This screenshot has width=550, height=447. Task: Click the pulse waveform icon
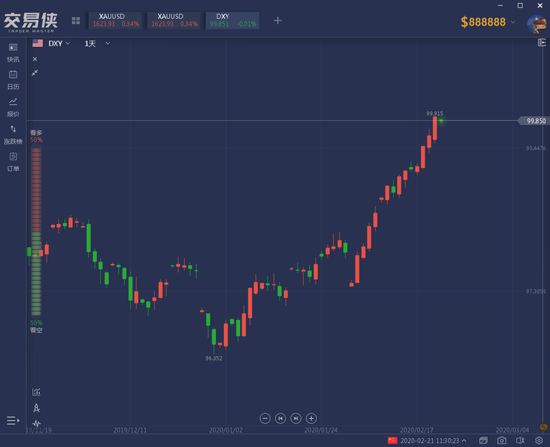pos(36,423)
